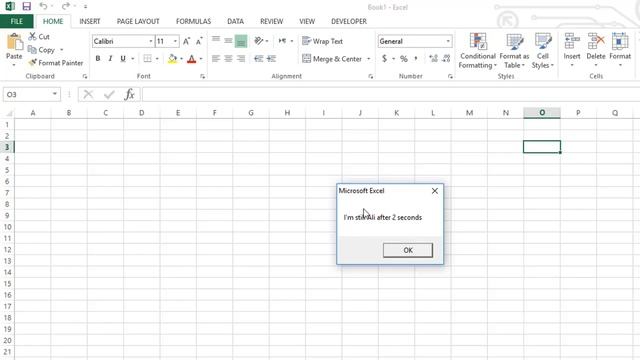Select row 3 header

(7, 147)
